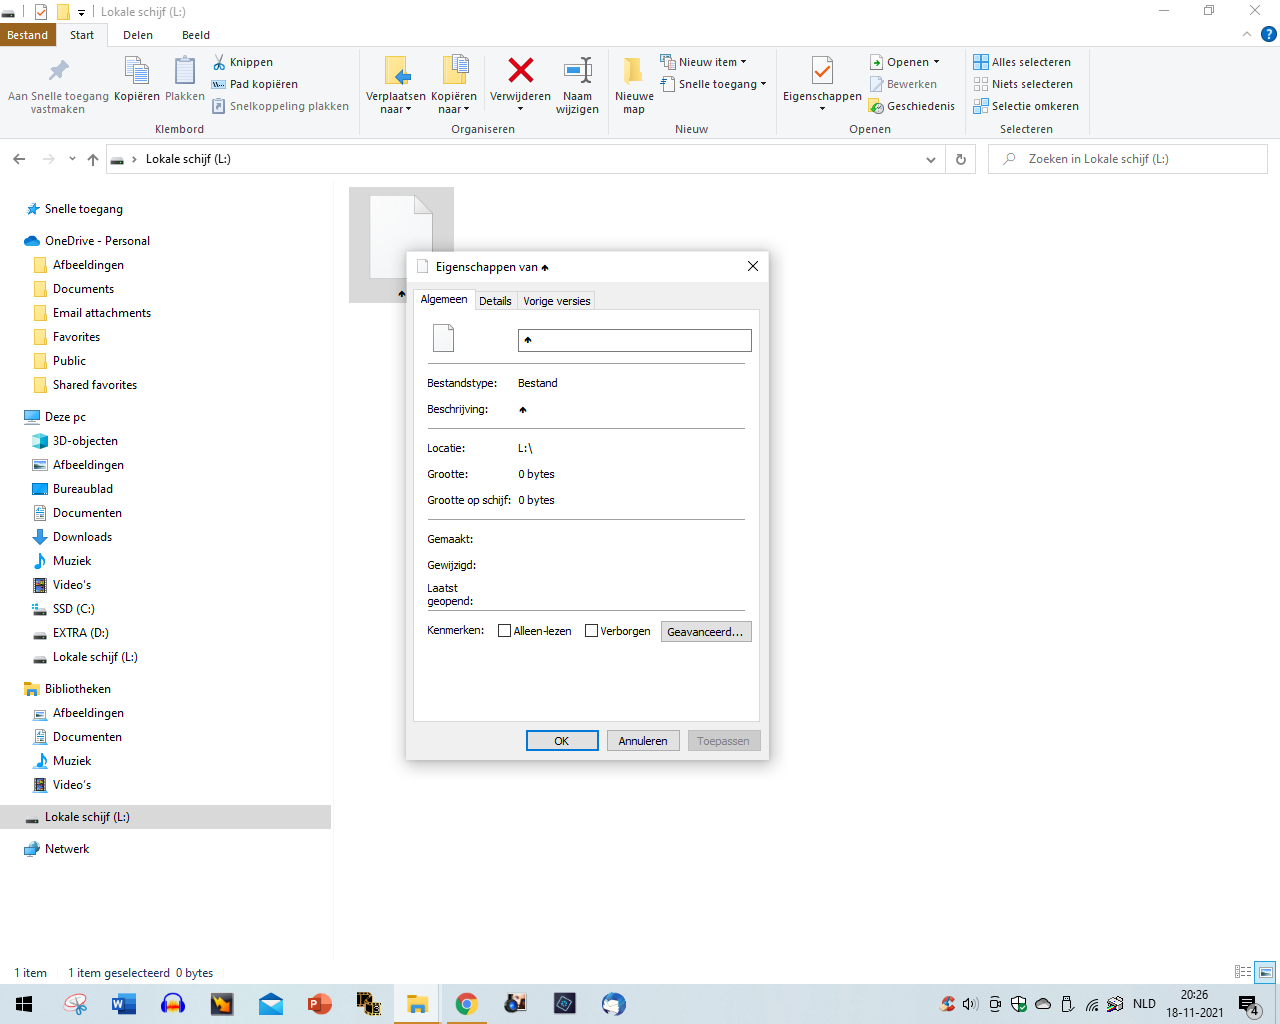Click the Nieuwe map folder icon
Viewport: 1280px width, 1024px height.
[633, 71]
